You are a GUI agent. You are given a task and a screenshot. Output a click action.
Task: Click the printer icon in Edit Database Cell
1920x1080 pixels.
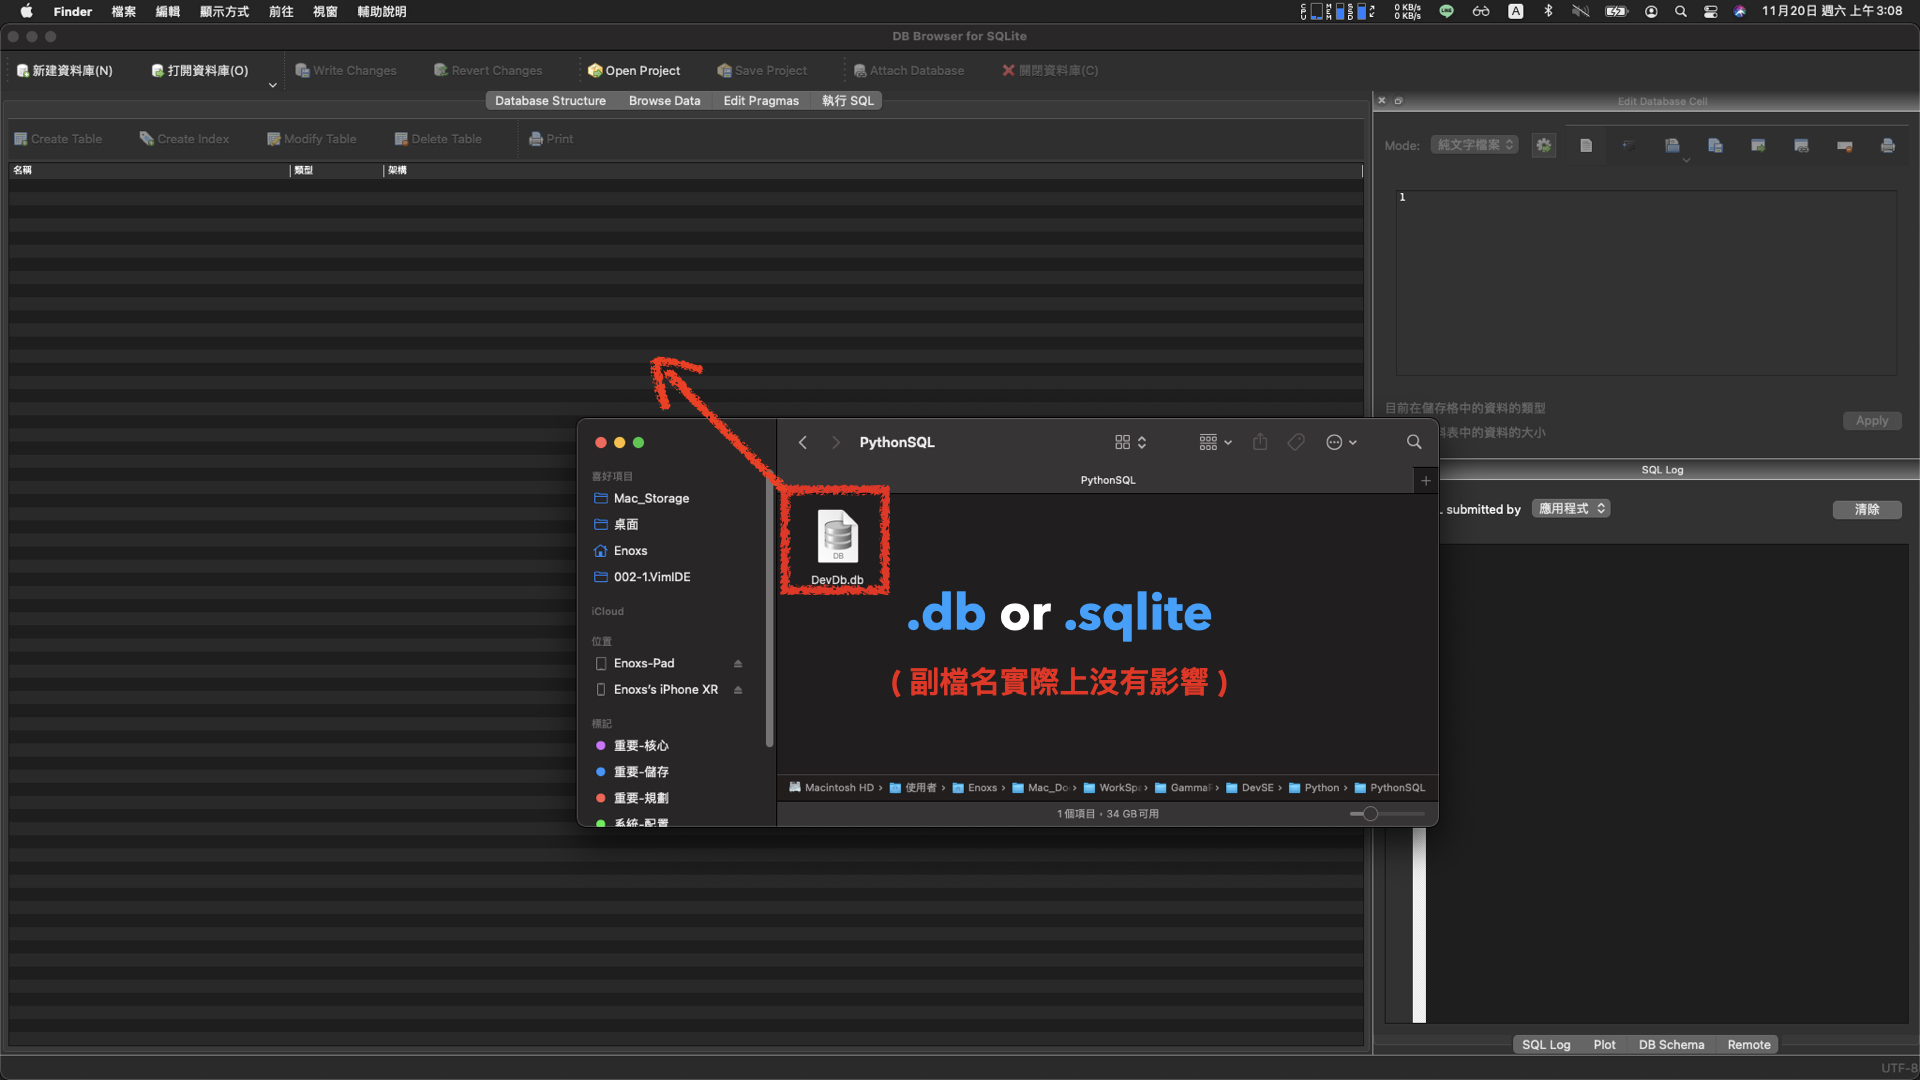click(1888, 145)
